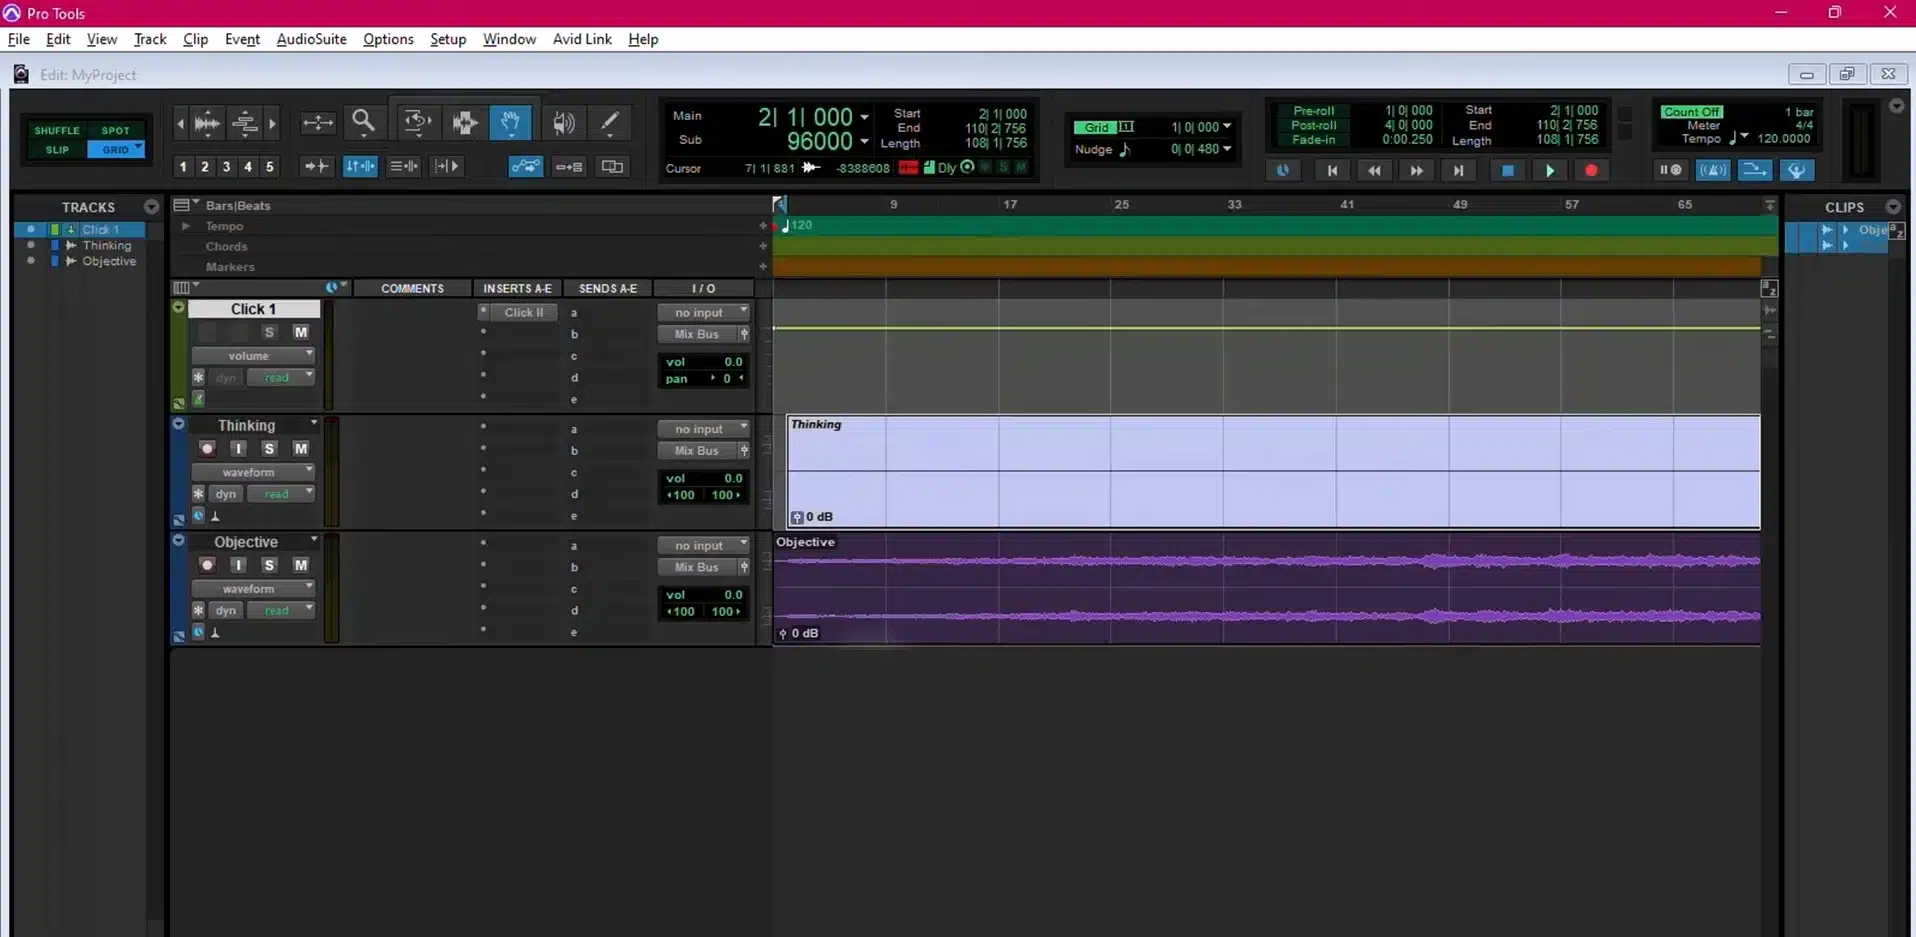Open Grid value dropdown arrow
The width and height of the screenshot is (1916, 937).
[x=1227, y=127]
